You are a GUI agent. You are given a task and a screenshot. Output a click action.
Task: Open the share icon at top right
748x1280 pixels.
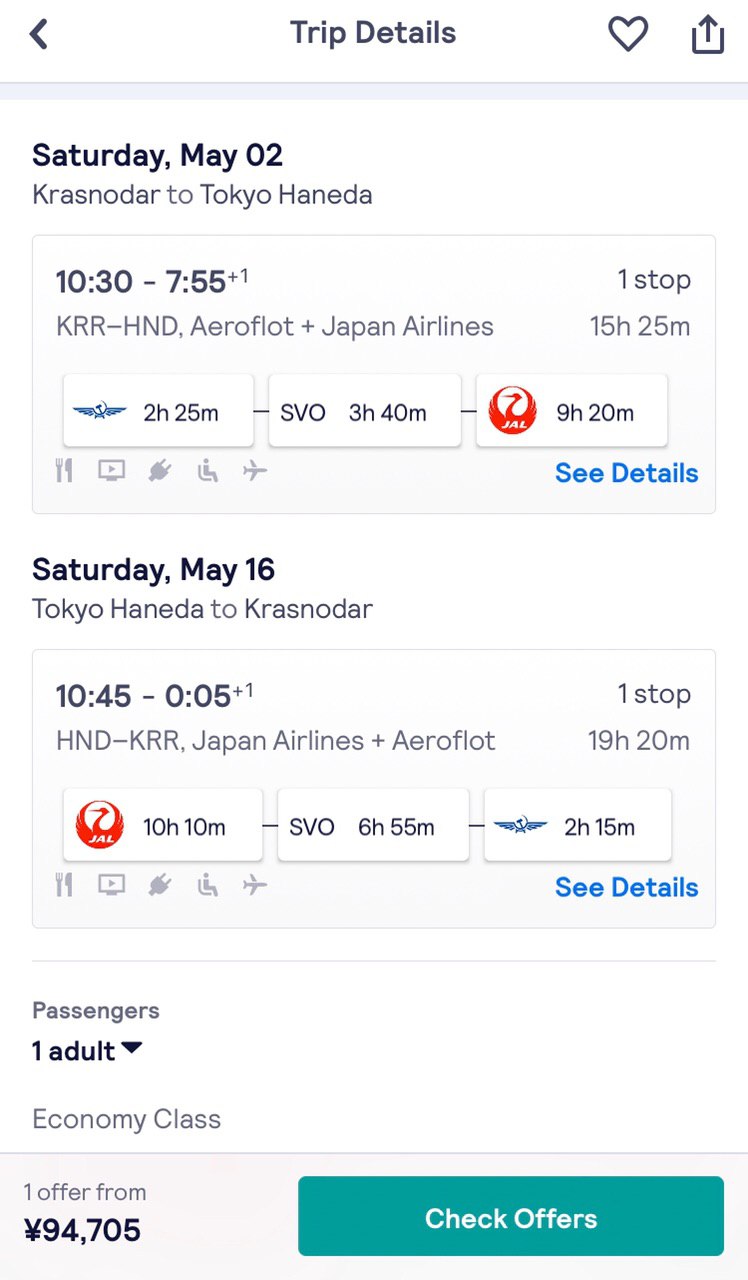pos(707,35)
